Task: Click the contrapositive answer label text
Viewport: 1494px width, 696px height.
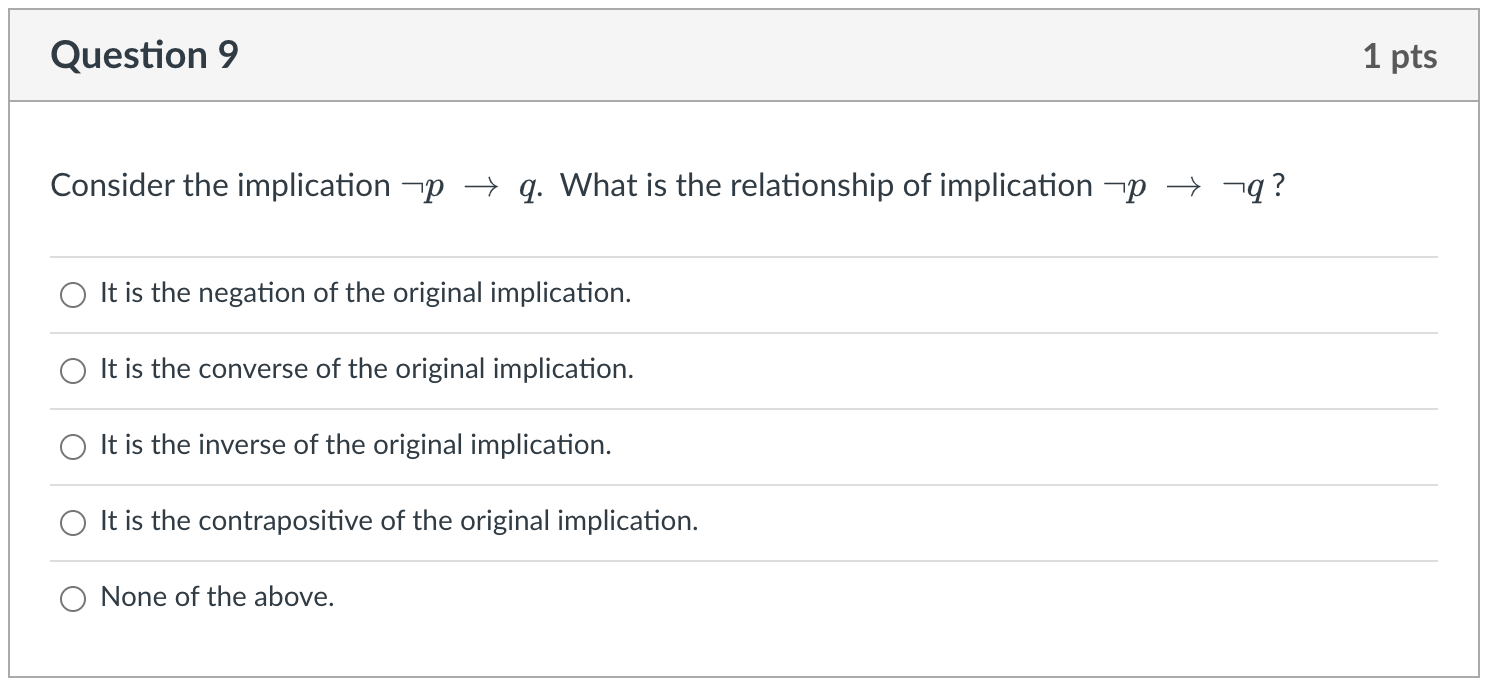Action: tap(399, 521)
